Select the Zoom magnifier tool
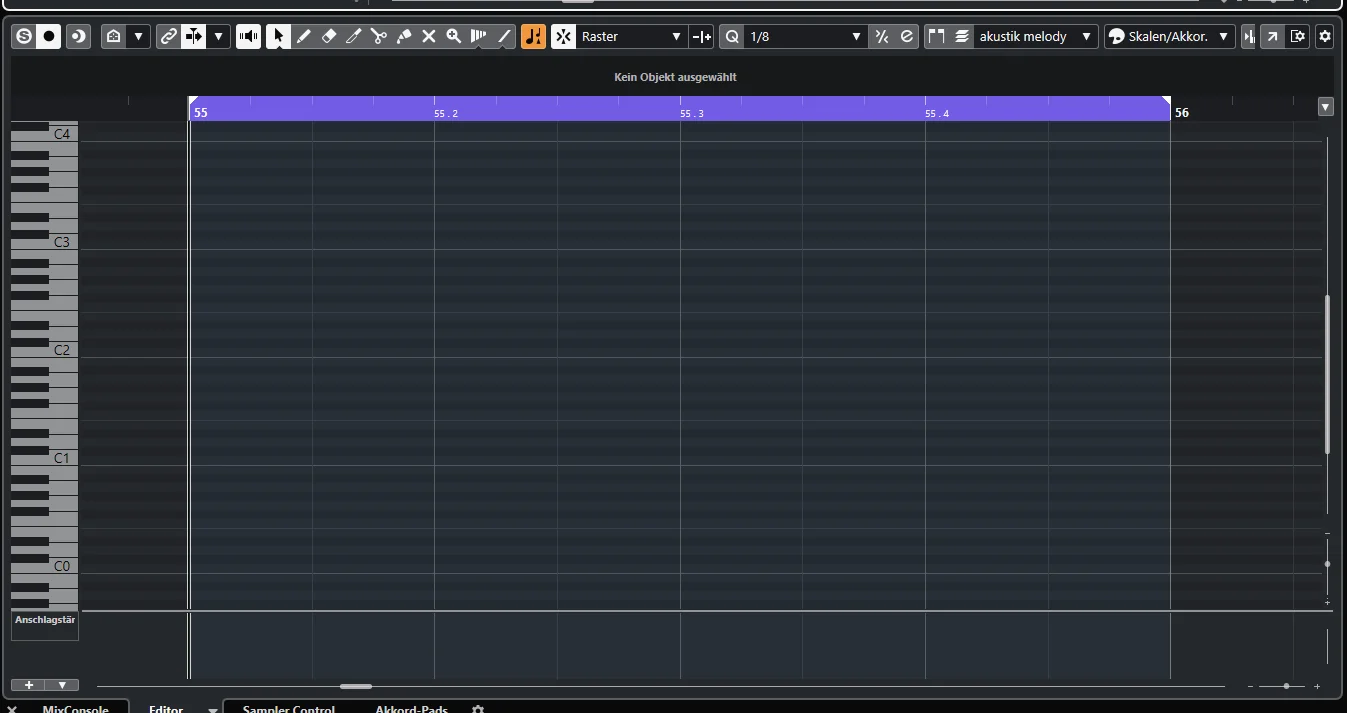 [x=453, y=37]
